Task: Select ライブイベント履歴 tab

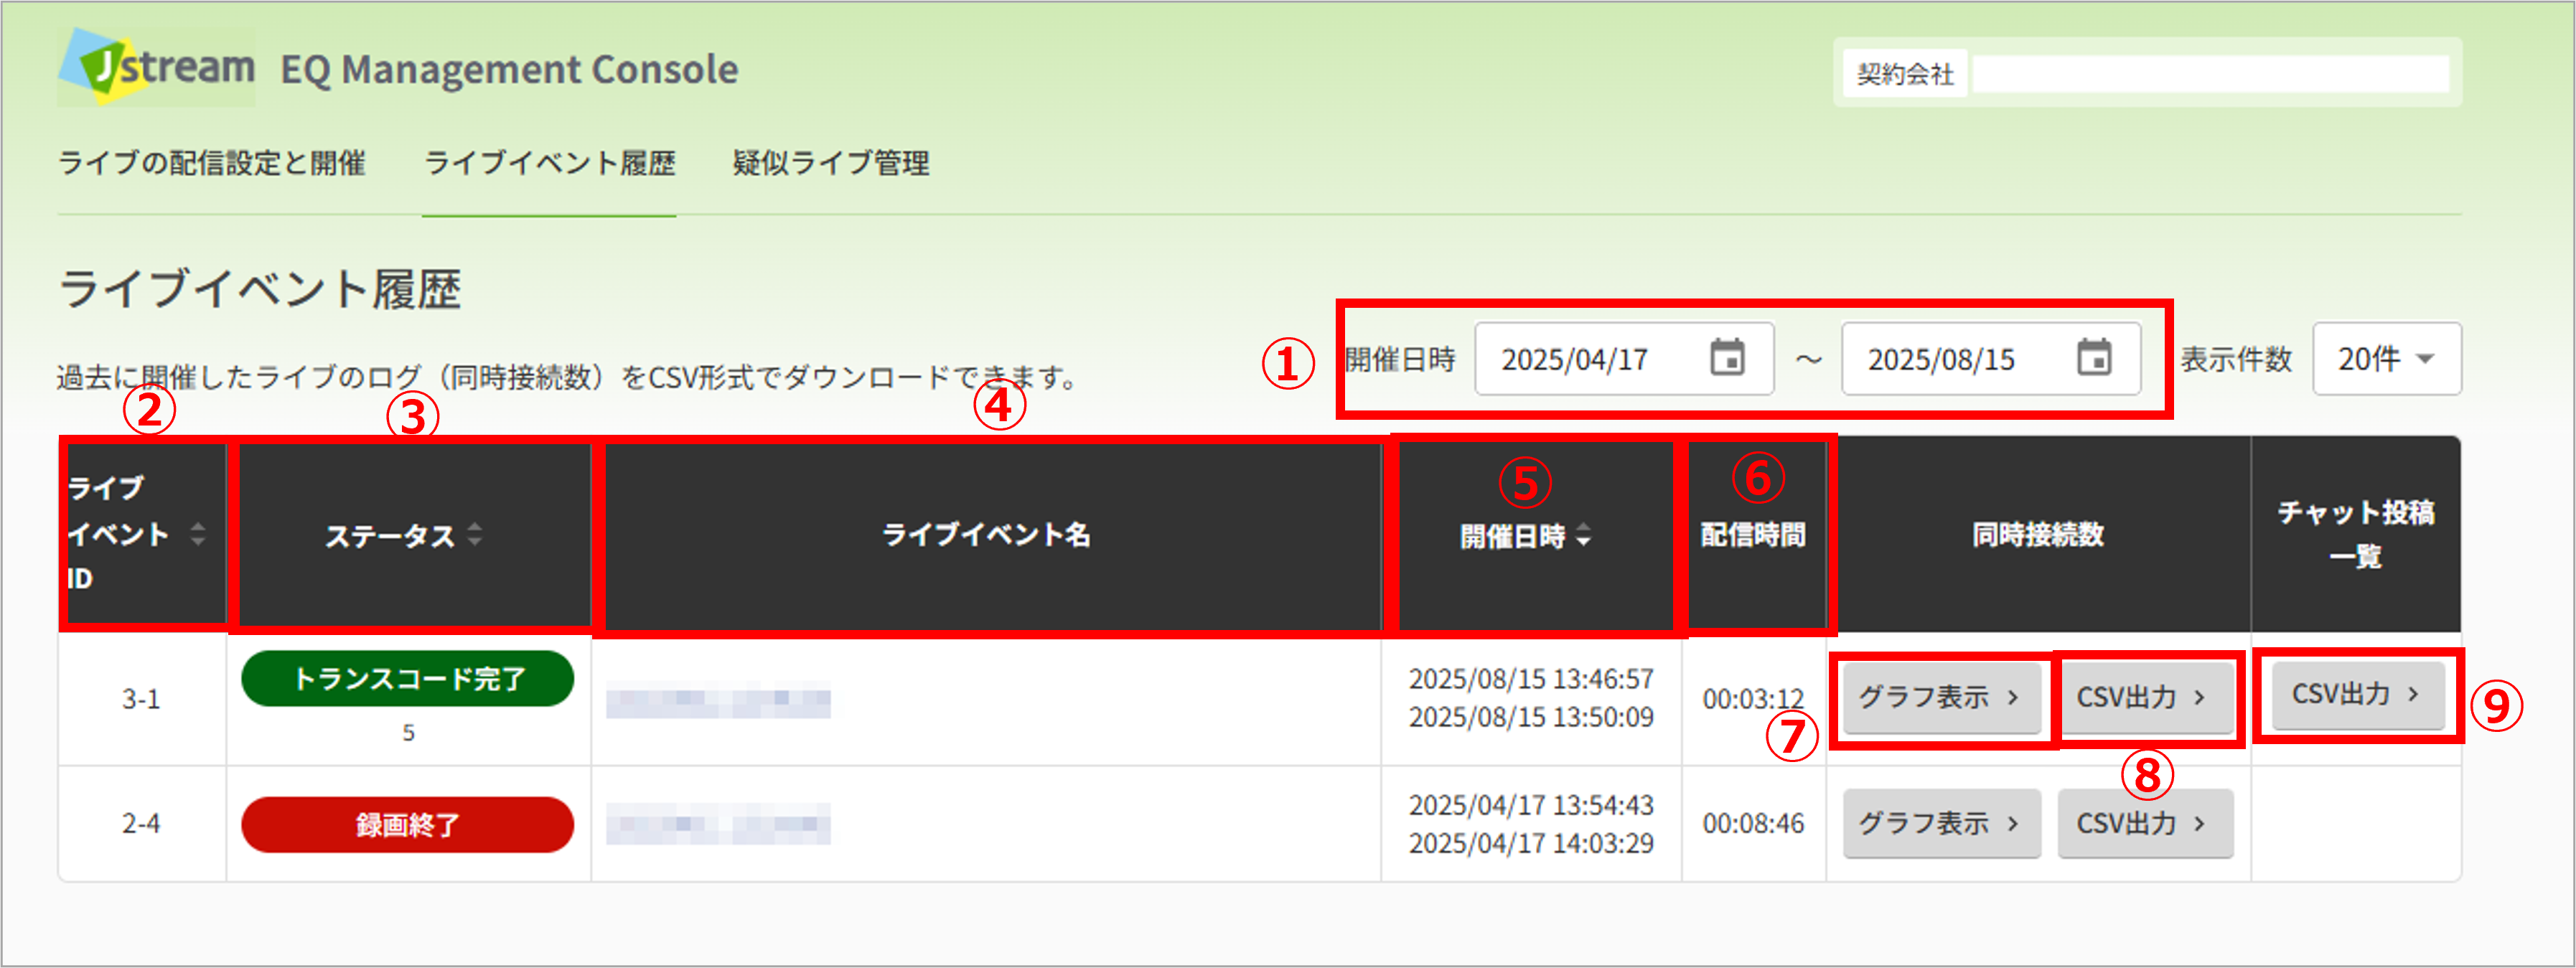Action: click(550, 163)
